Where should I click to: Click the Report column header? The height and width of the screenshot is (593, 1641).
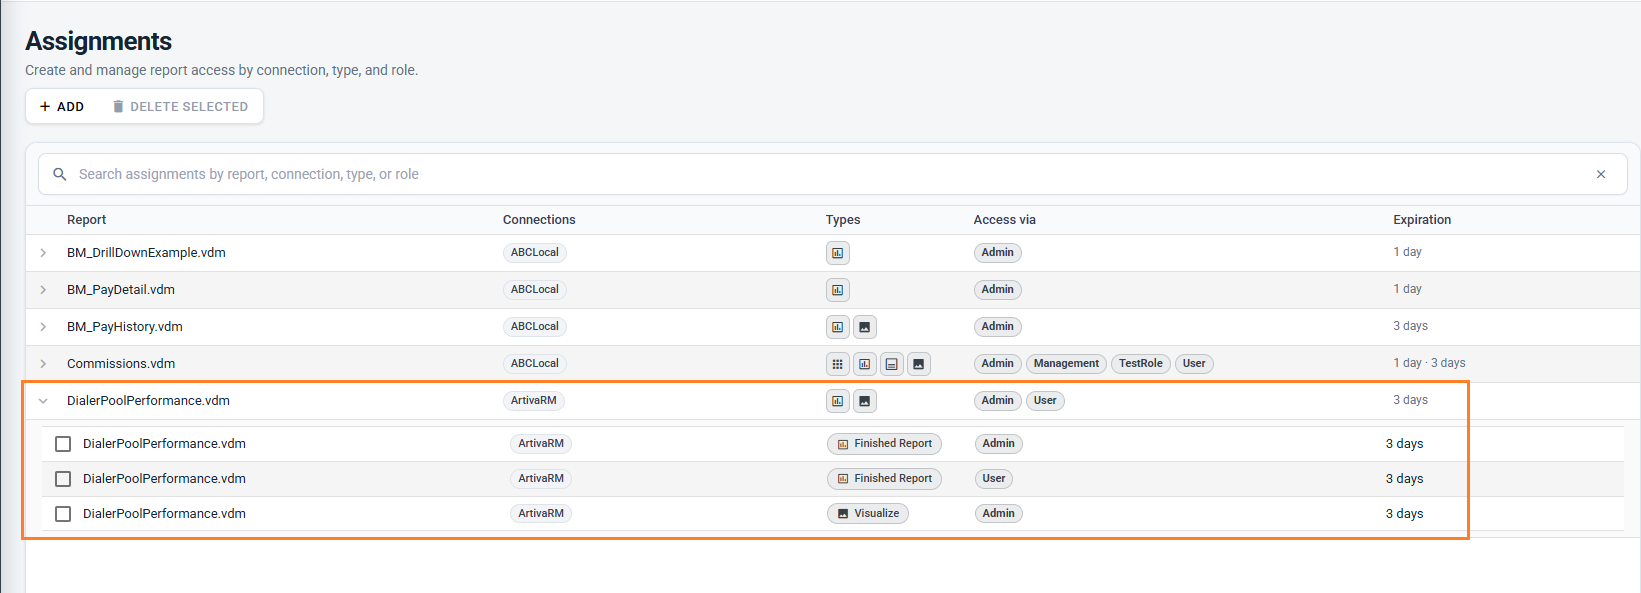pos(86,220)
